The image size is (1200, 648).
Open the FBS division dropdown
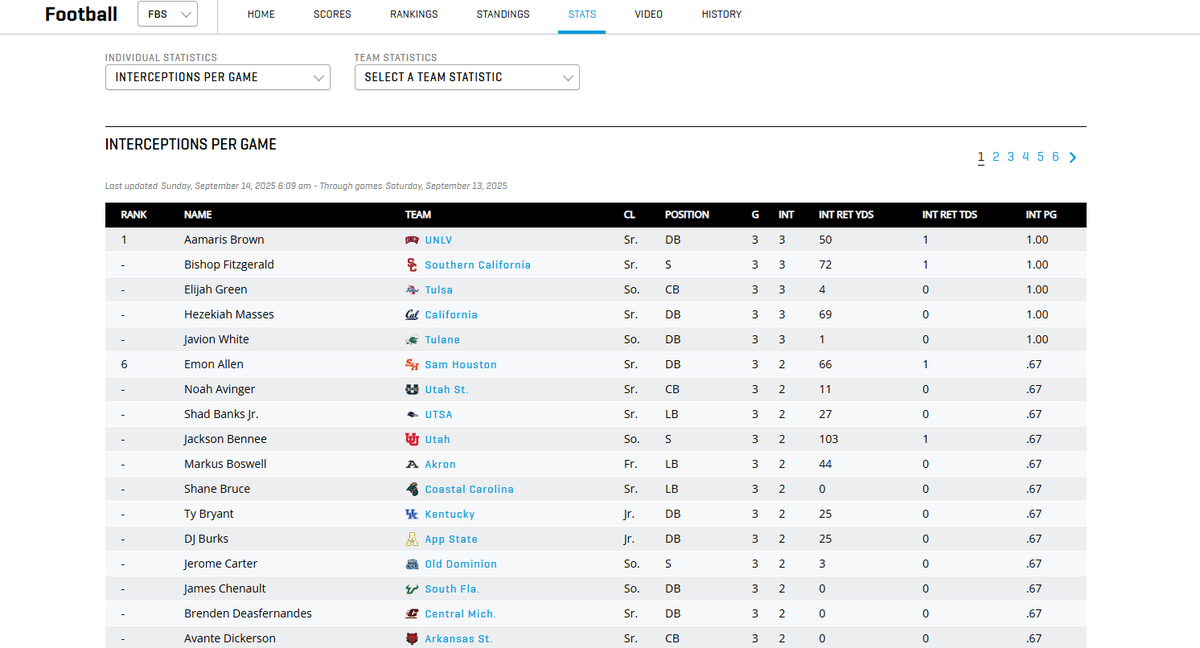(166, 14)
